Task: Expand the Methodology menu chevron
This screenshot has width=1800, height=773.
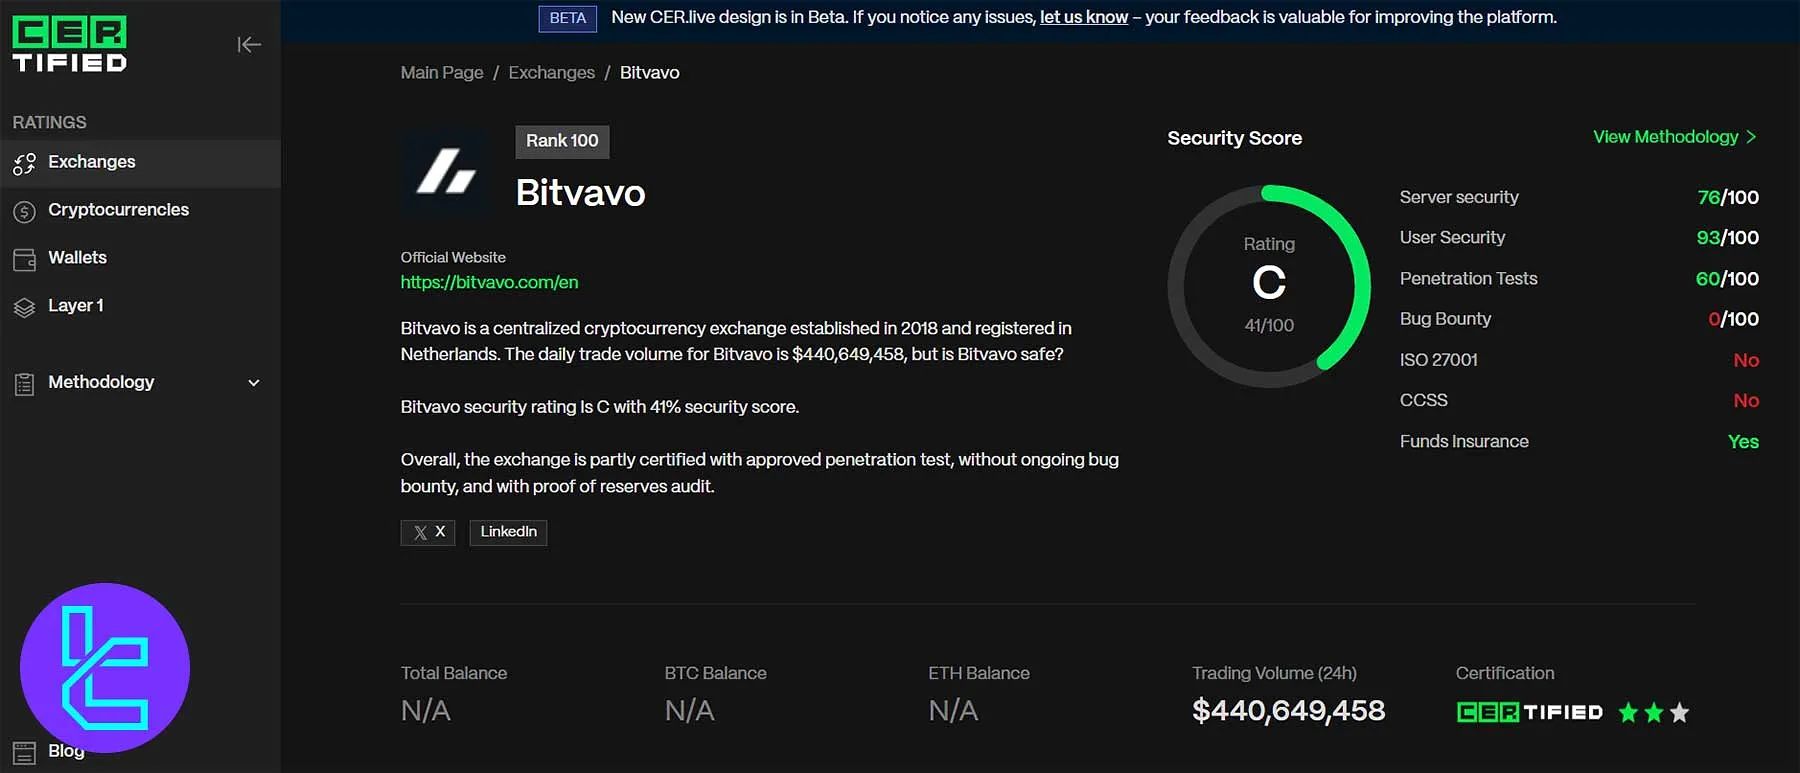Action: coord(254,383)
